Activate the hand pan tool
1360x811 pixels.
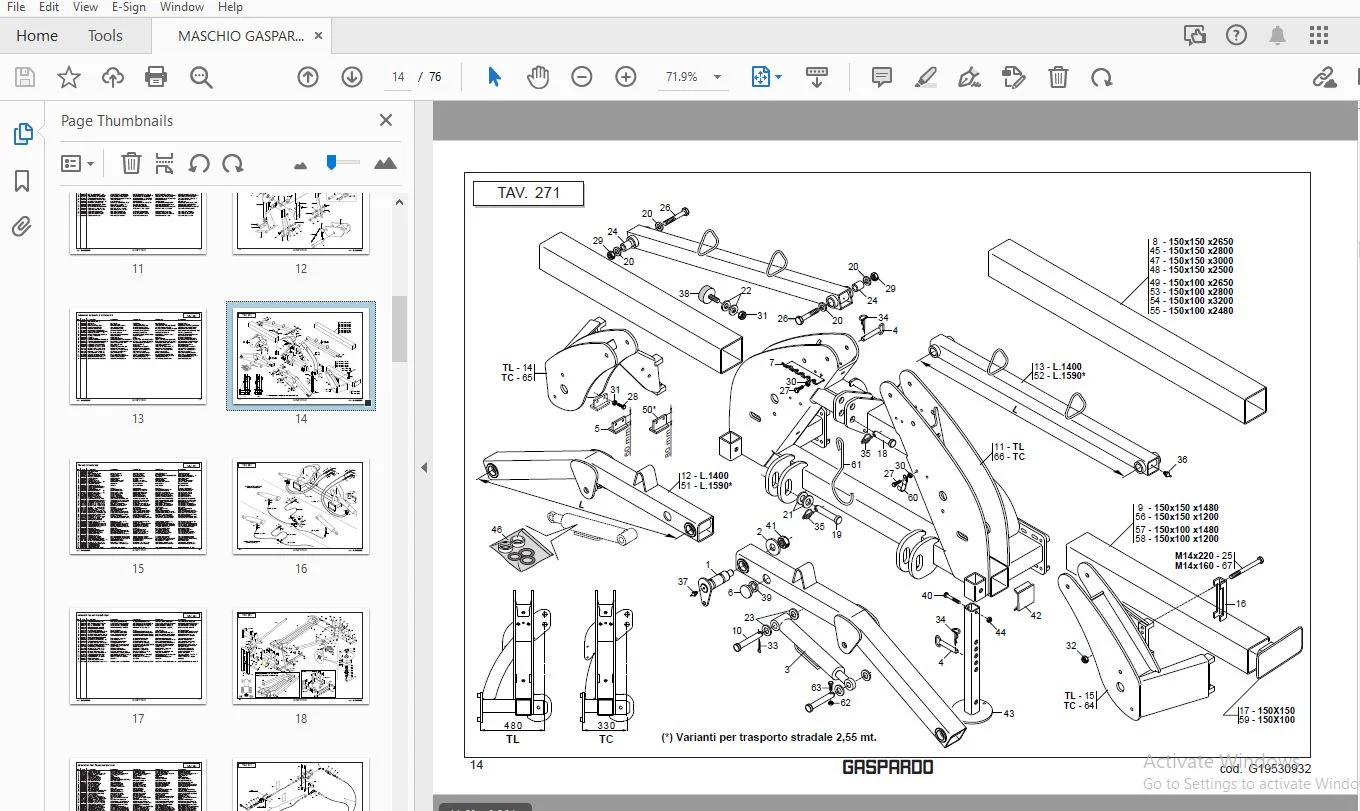point(538,77)
